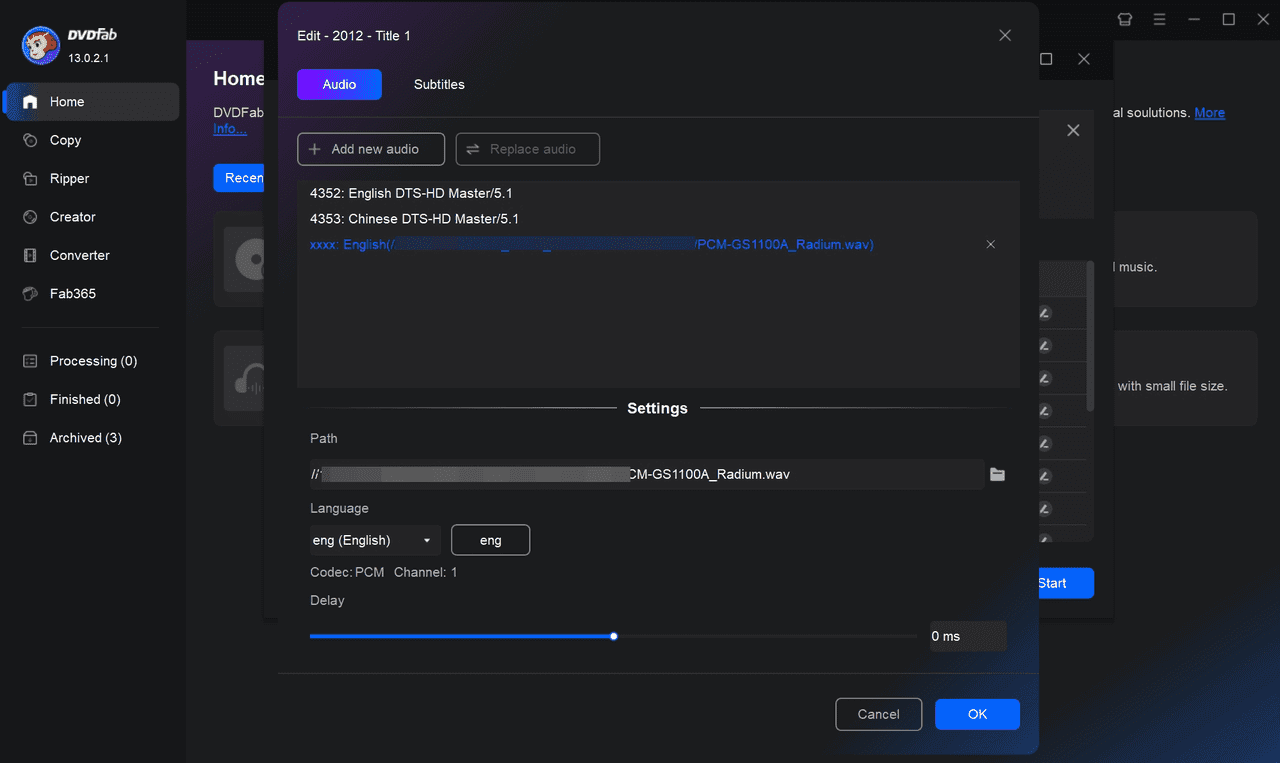Select track 4352 English DTS-HD Master
The width and height of the screenshot is (1280, 763).
tap(658, 193)
